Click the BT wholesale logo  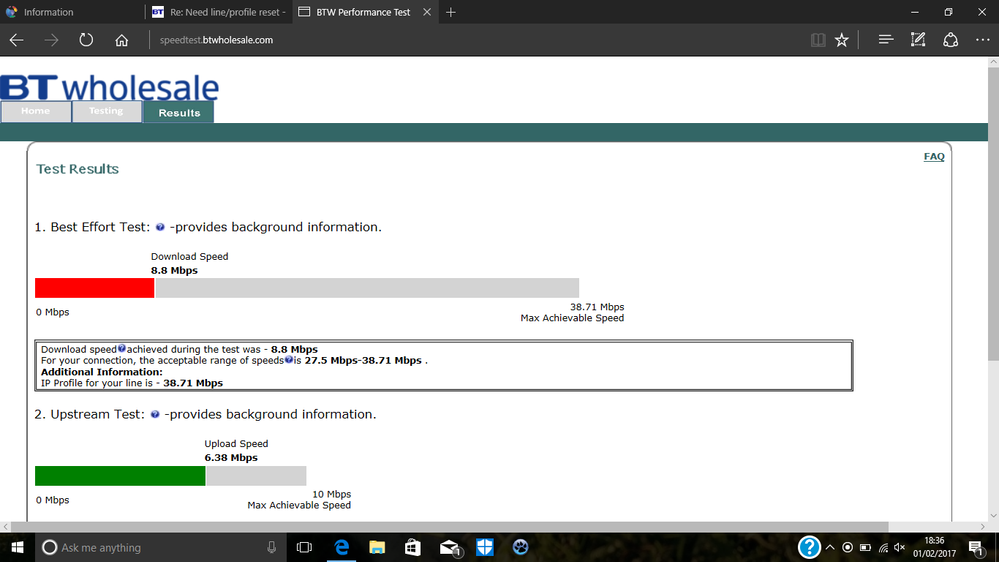click(x=110, y=87)
